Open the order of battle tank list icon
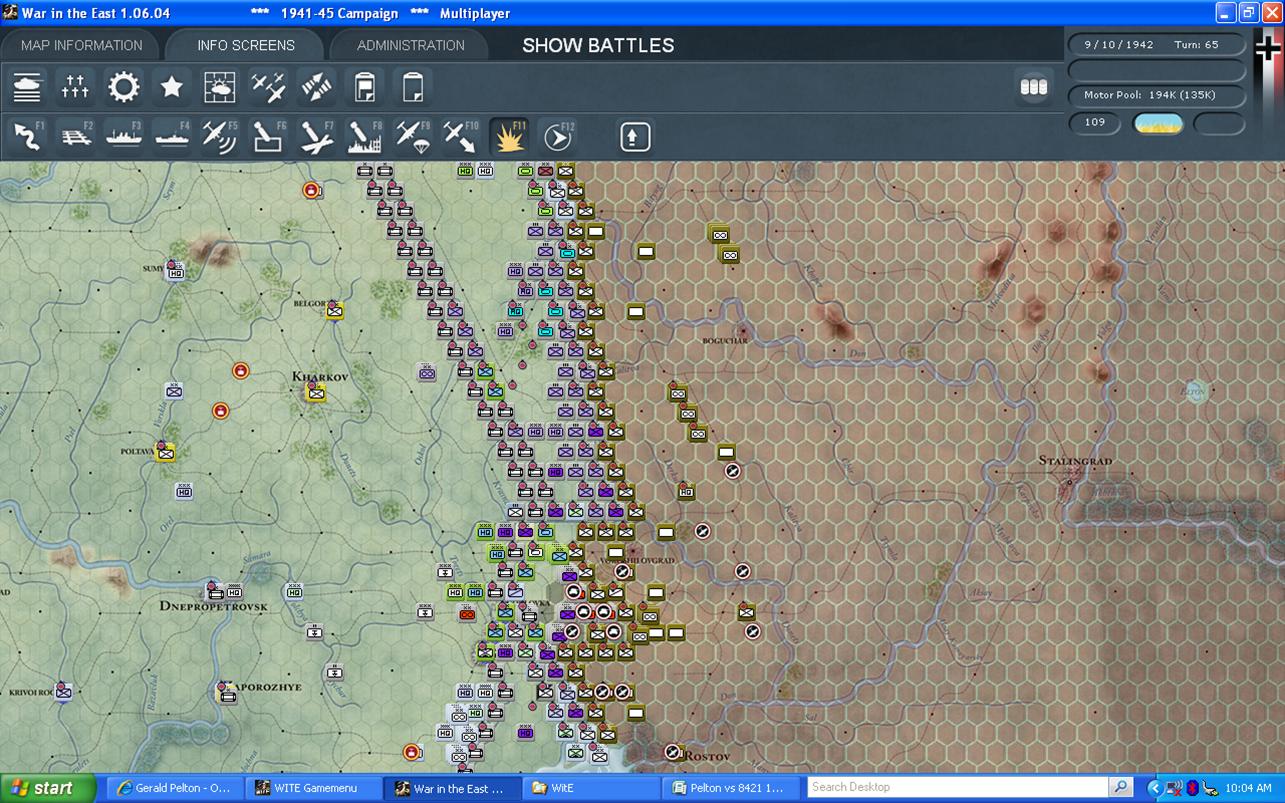Viewport: 1285px width, 803px height. point(27,87)
